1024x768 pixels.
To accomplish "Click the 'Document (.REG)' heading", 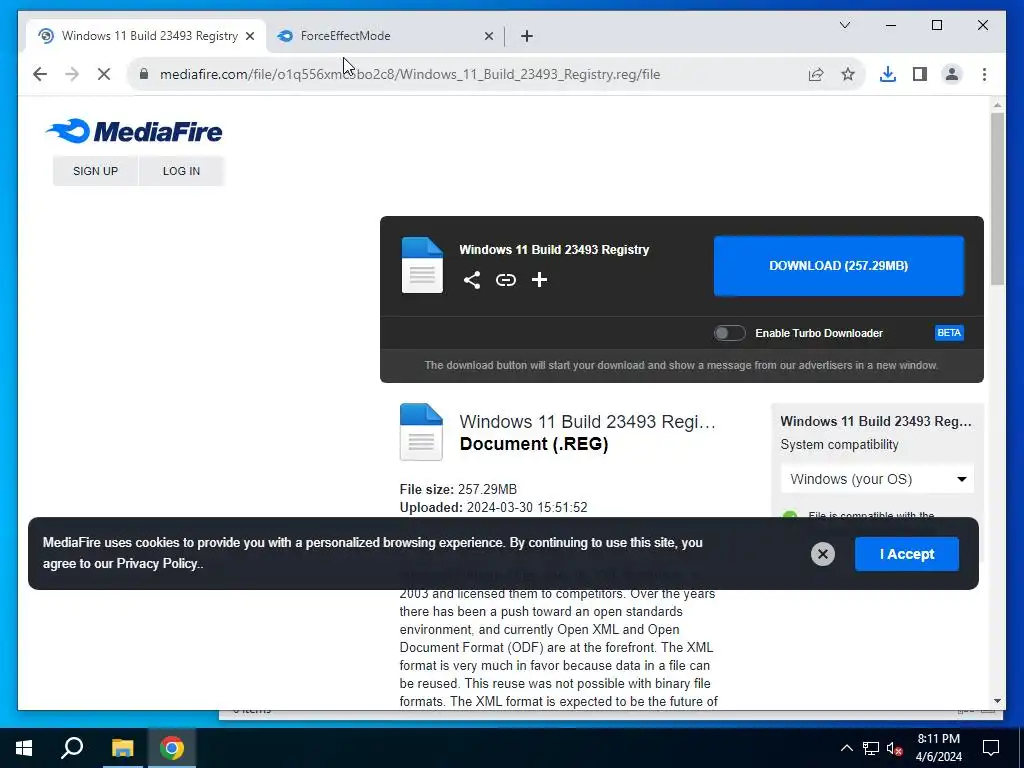I will tap(534, 444).
